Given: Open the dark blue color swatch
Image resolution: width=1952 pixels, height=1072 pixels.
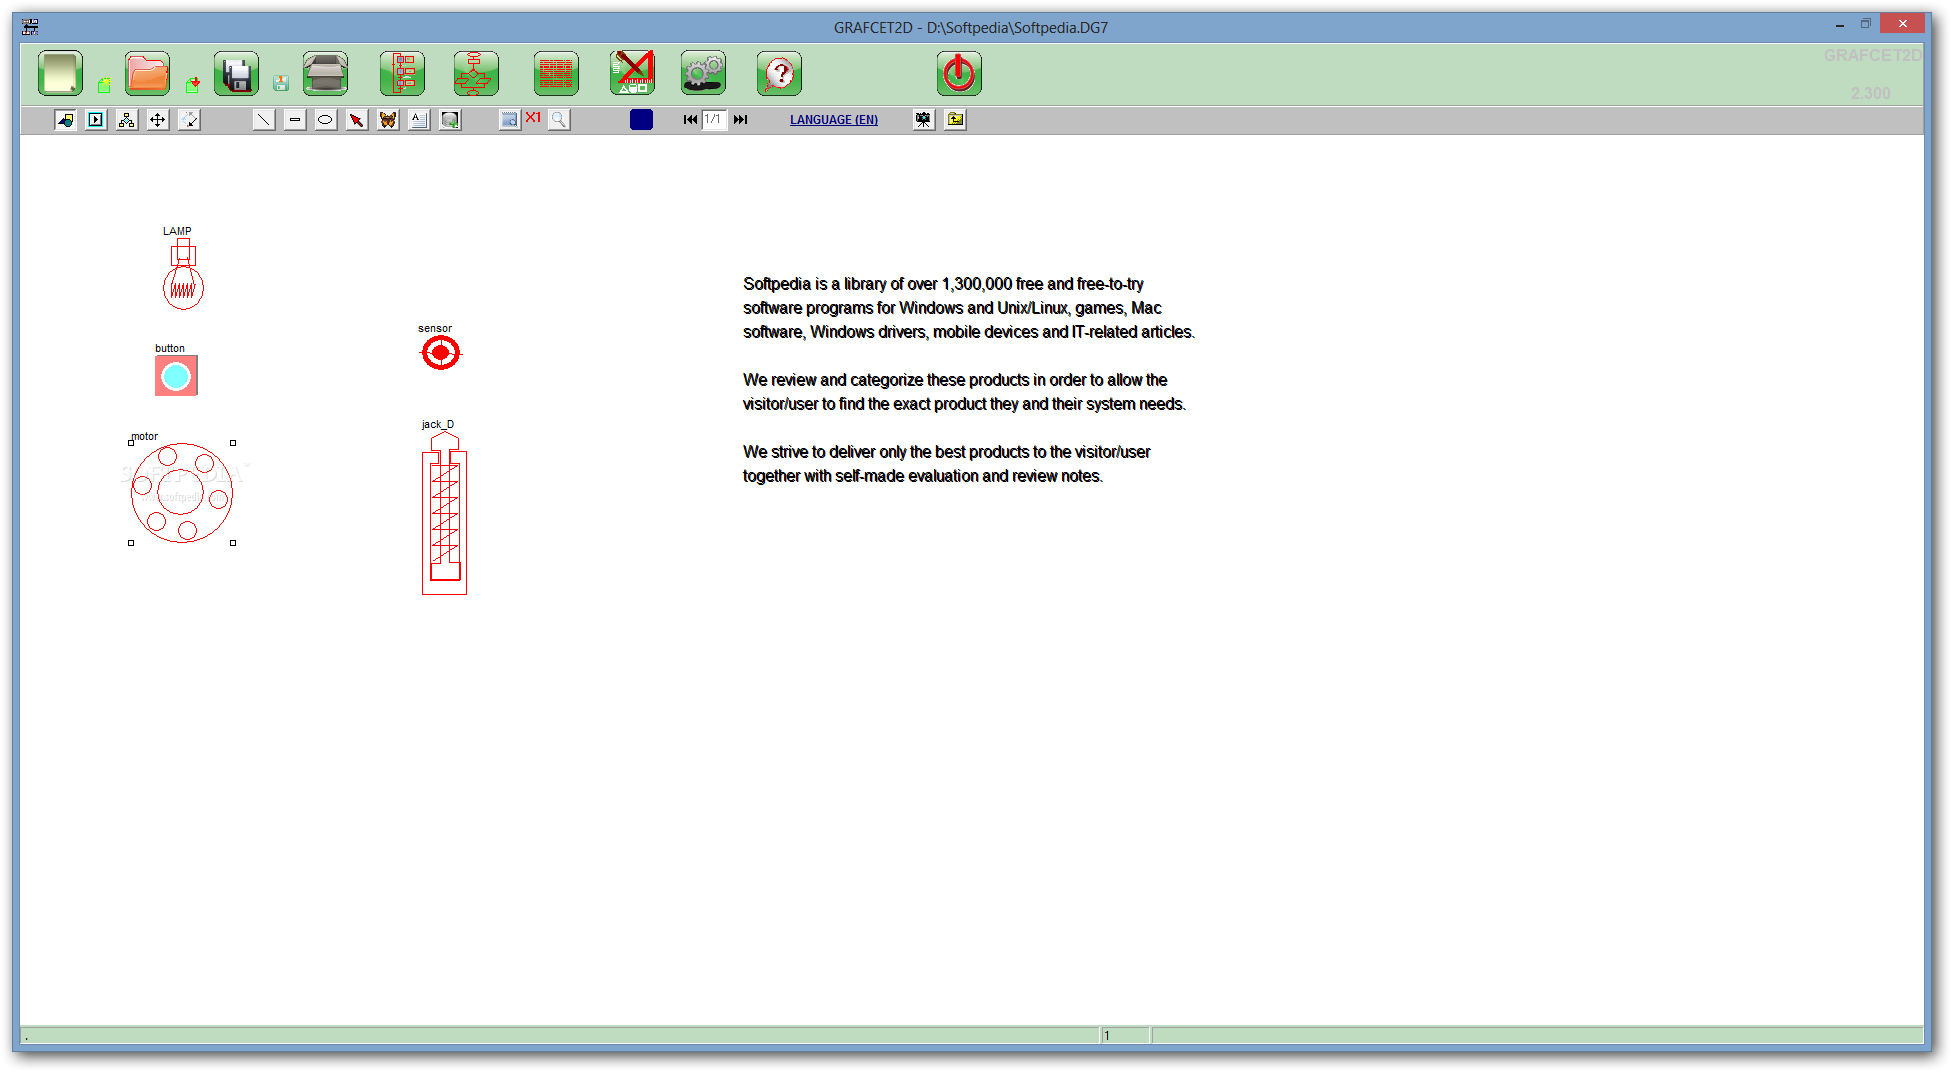Looking at the screenshot, I should (x=641, y=120).
